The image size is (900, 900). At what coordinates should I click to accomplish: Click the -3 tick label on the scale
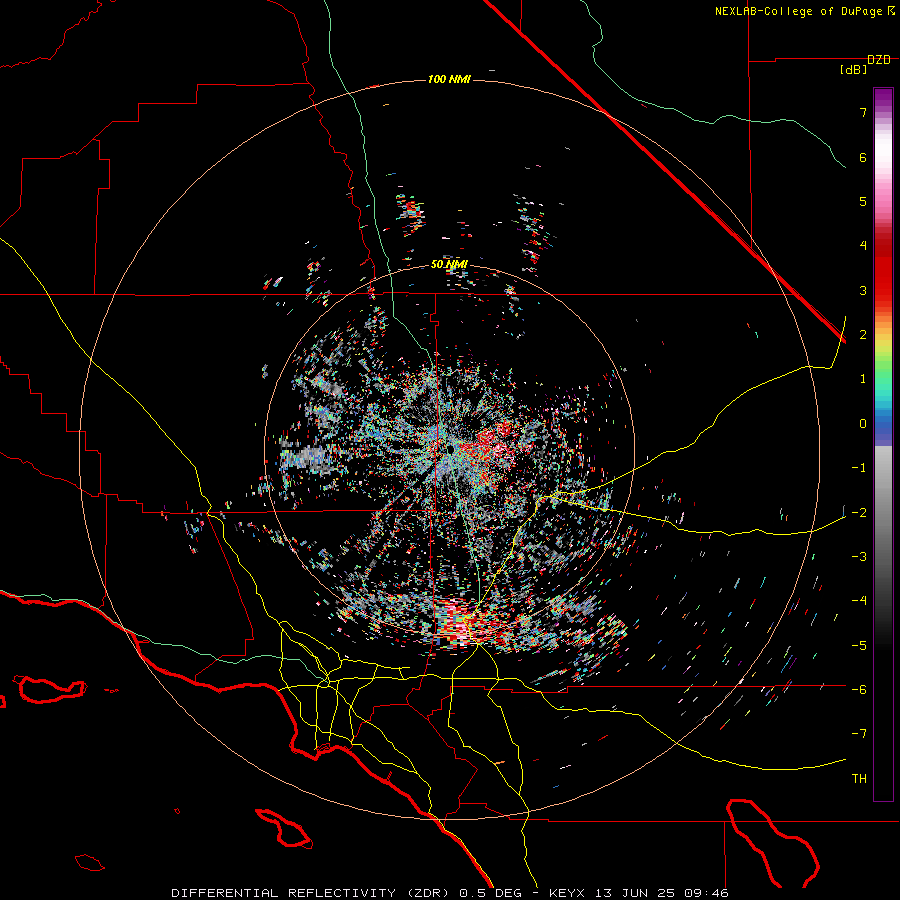pos(859,557)
